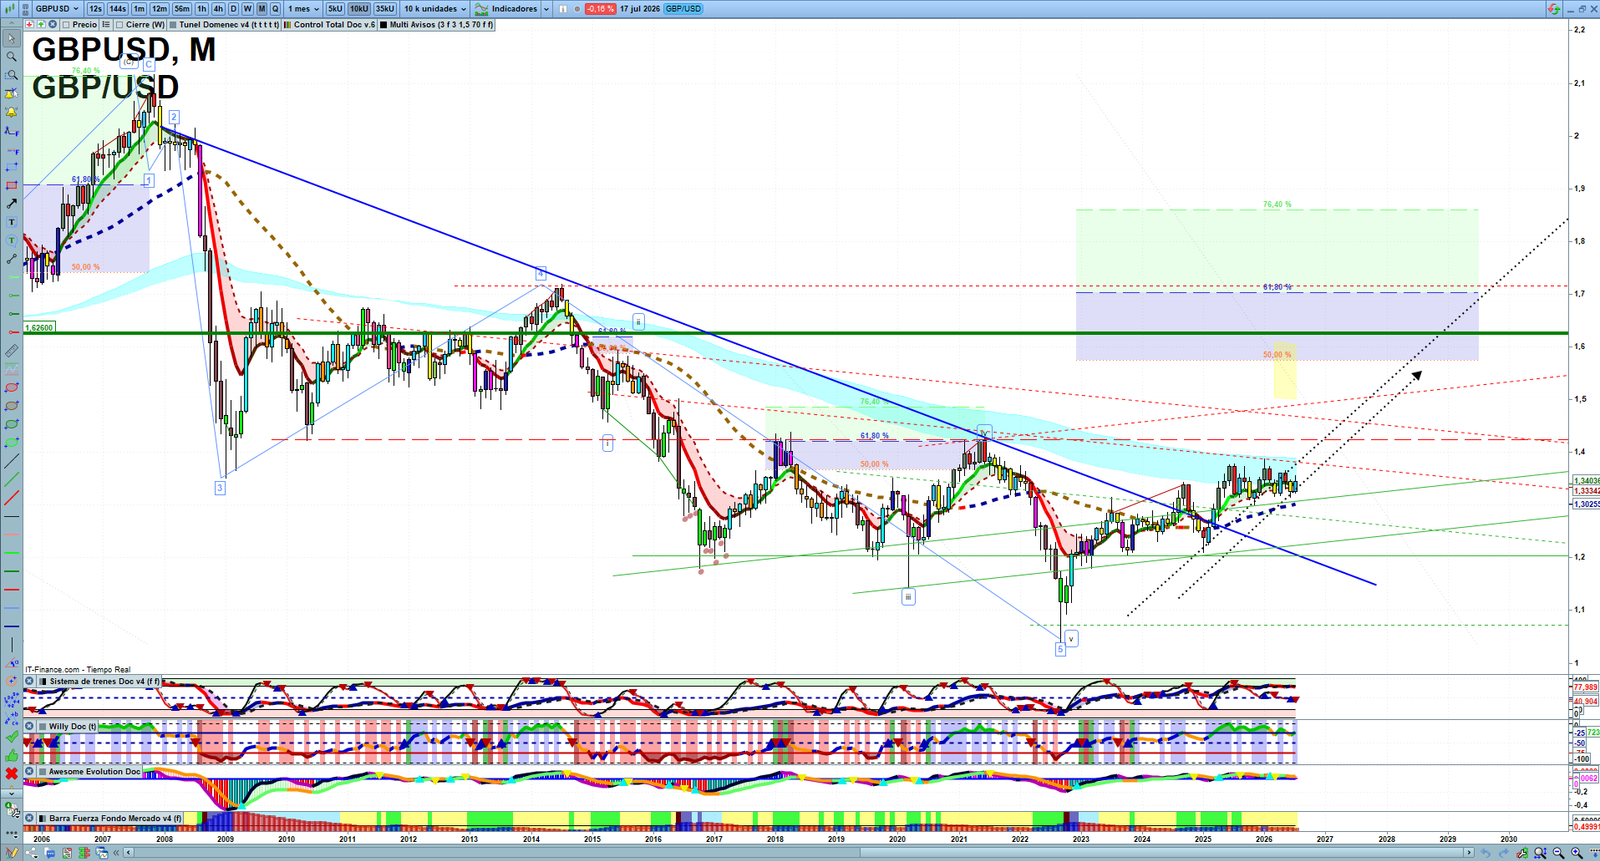
Task: Select the green diagonal line tool
Action: [12, 478]
